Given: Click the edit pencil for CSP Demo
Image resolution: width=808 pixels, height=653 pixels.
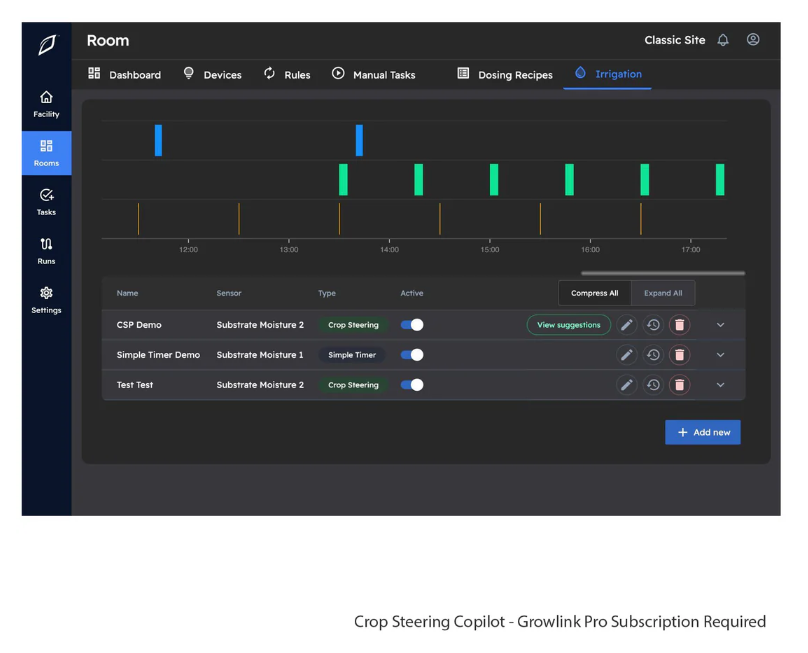Looking at the screenshot, I should coord(627,325).
